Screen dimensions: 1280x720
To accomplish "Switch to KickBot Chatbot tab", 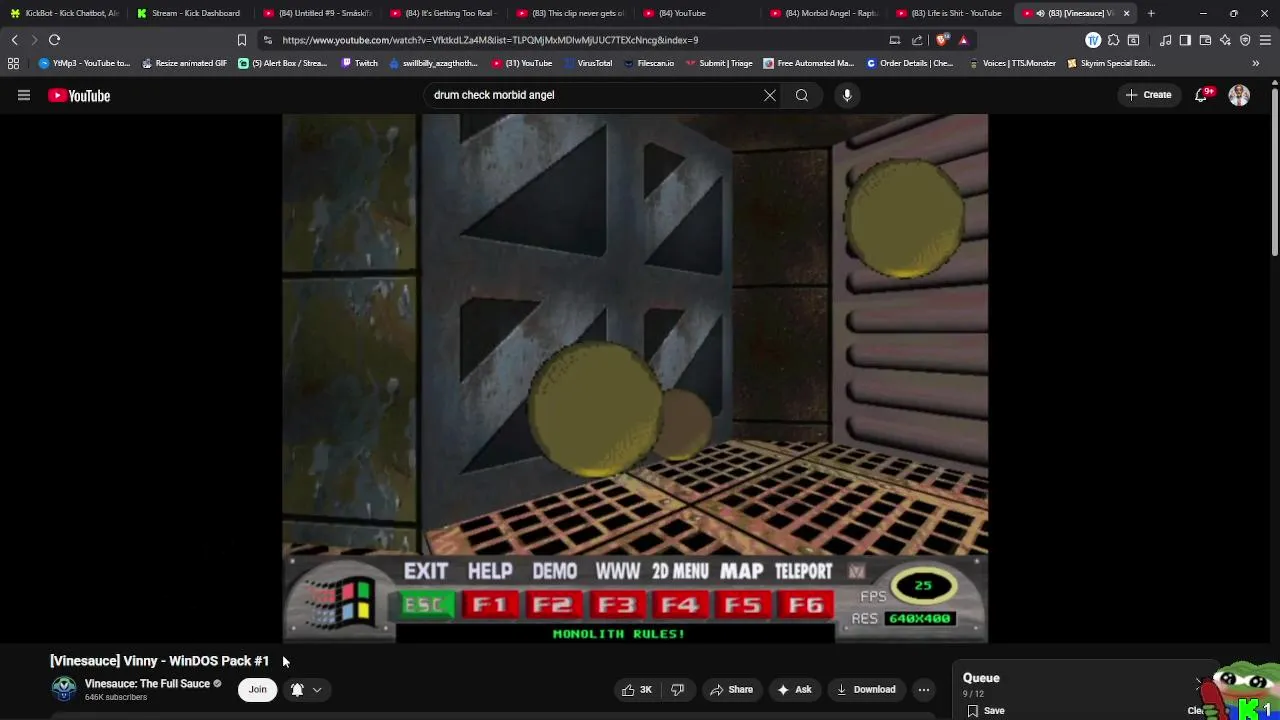I will [x=64, y=13].
